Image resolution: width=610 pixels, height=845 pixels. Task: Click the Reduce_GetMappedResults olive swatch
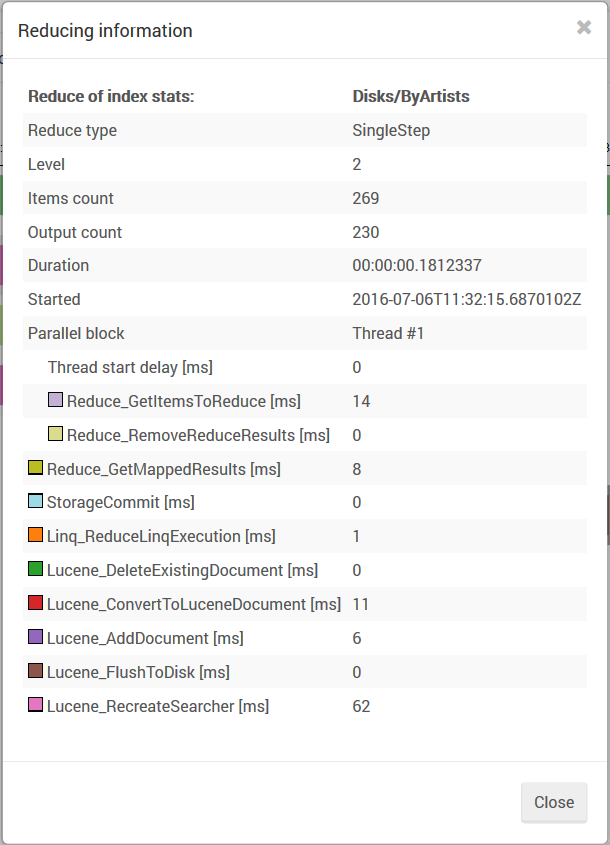pyautogui.click(x=36, y=467)
